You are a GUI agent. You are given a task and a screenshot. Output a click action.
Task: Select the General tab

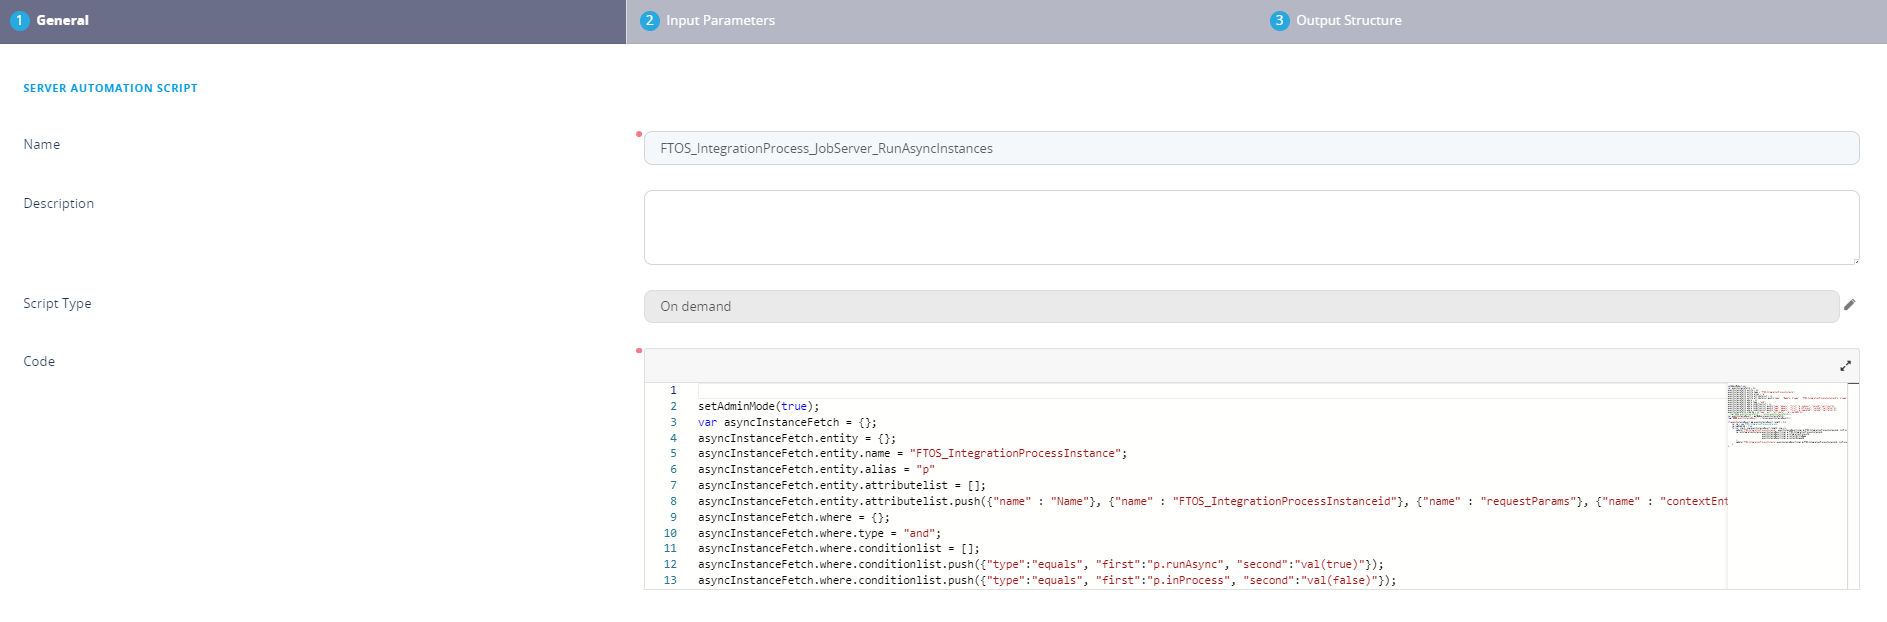click(62, 21)
